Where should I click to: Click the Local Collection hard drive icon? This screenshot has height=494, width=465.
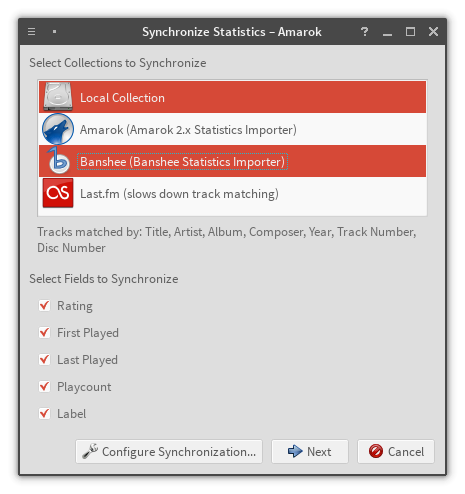(x=58, y=97)
